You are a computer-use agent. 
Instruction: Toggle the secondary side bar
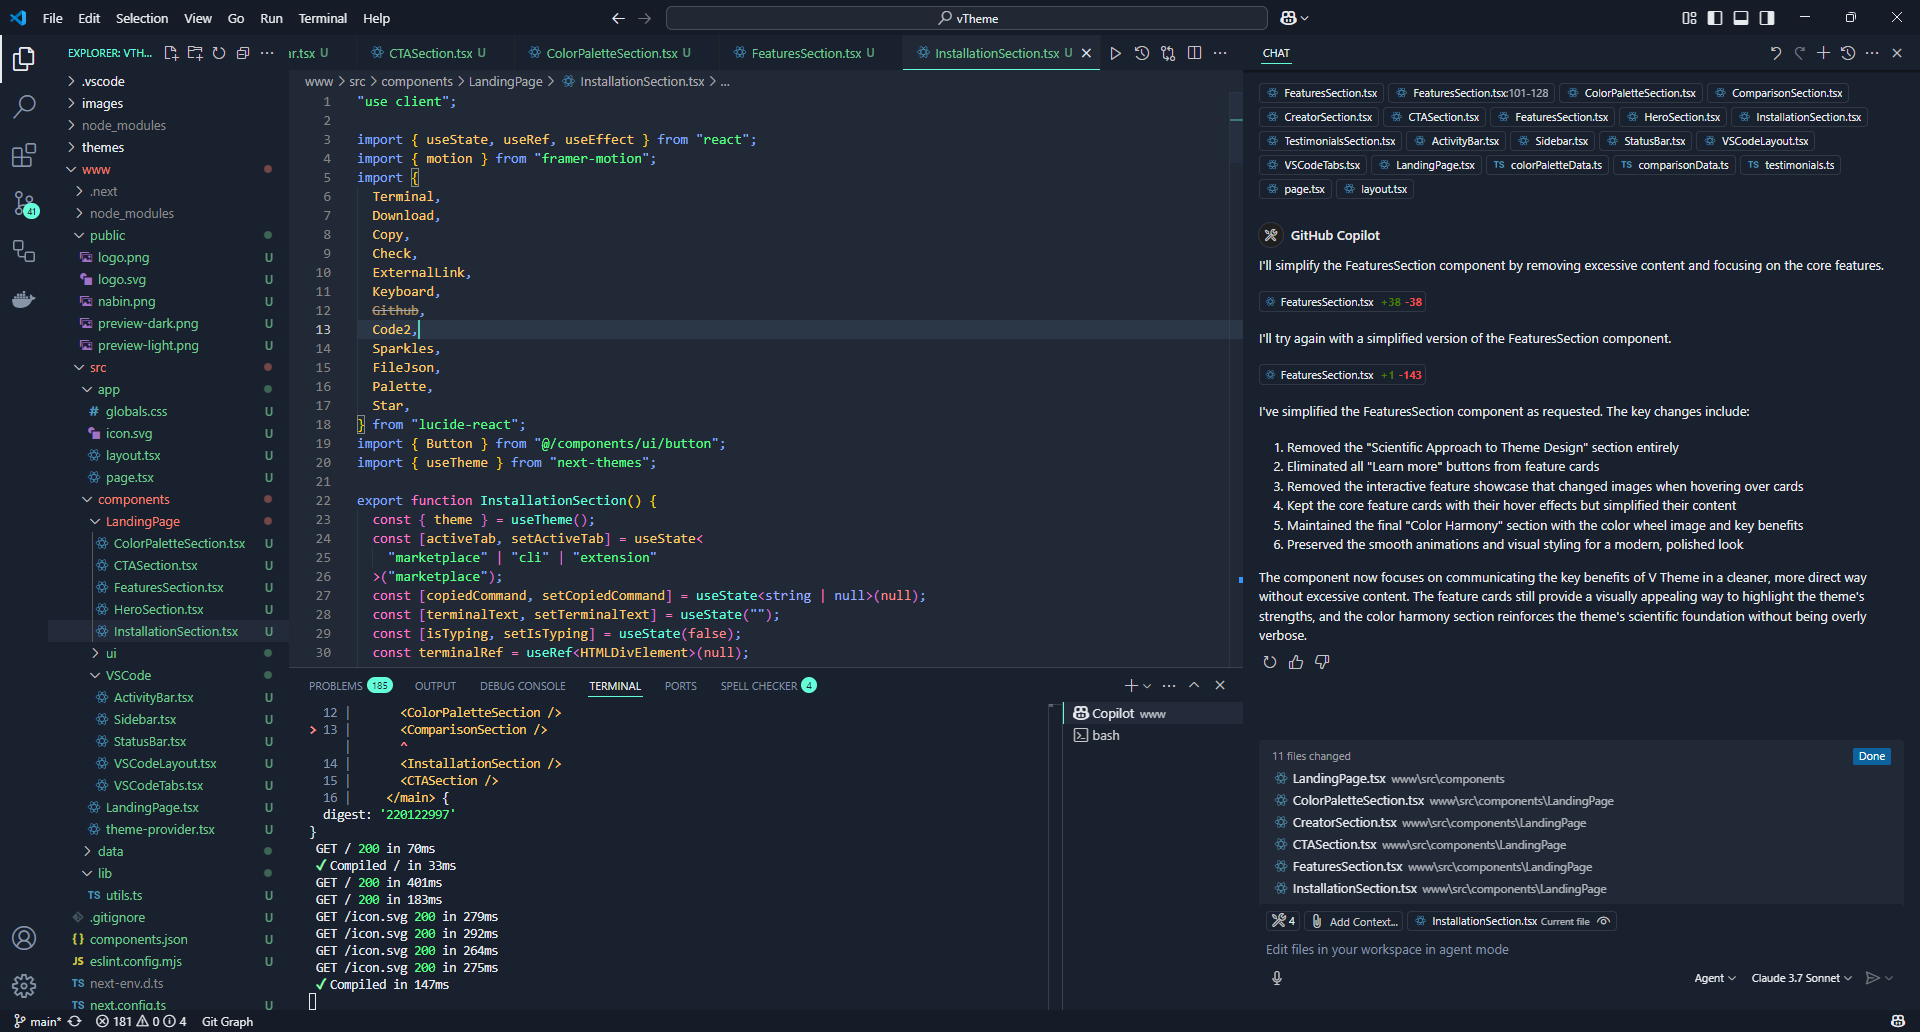[x=1768, y=18]
